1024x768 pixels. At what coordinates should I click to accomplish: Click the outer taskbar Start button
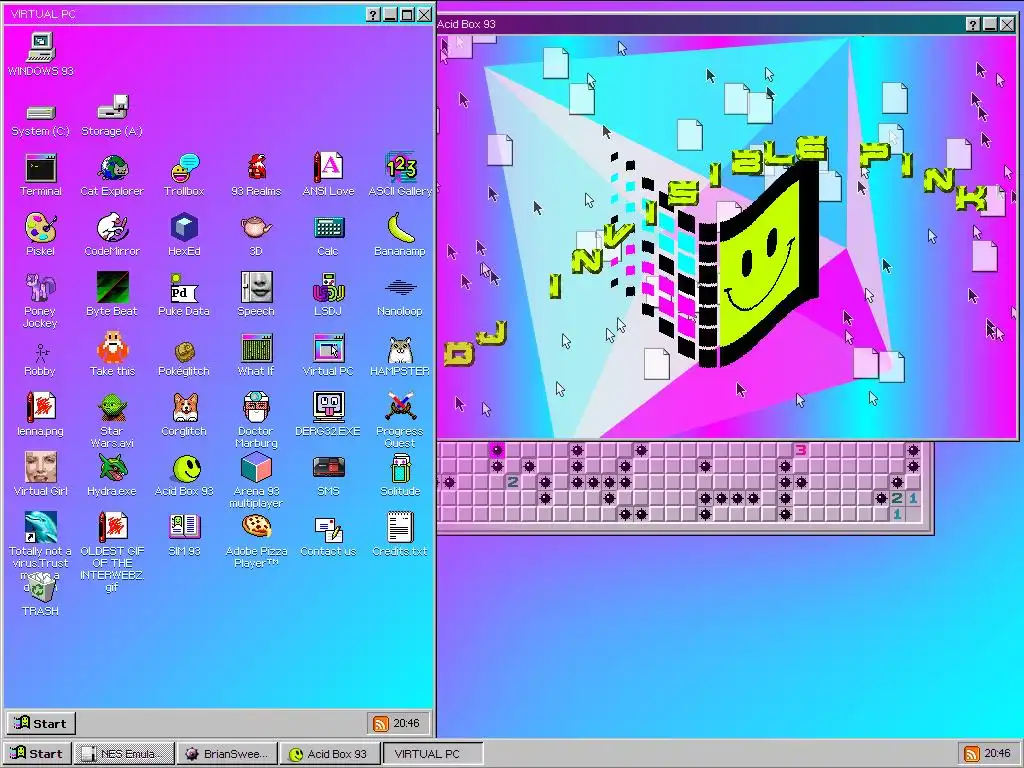click(x=37, y=753)
